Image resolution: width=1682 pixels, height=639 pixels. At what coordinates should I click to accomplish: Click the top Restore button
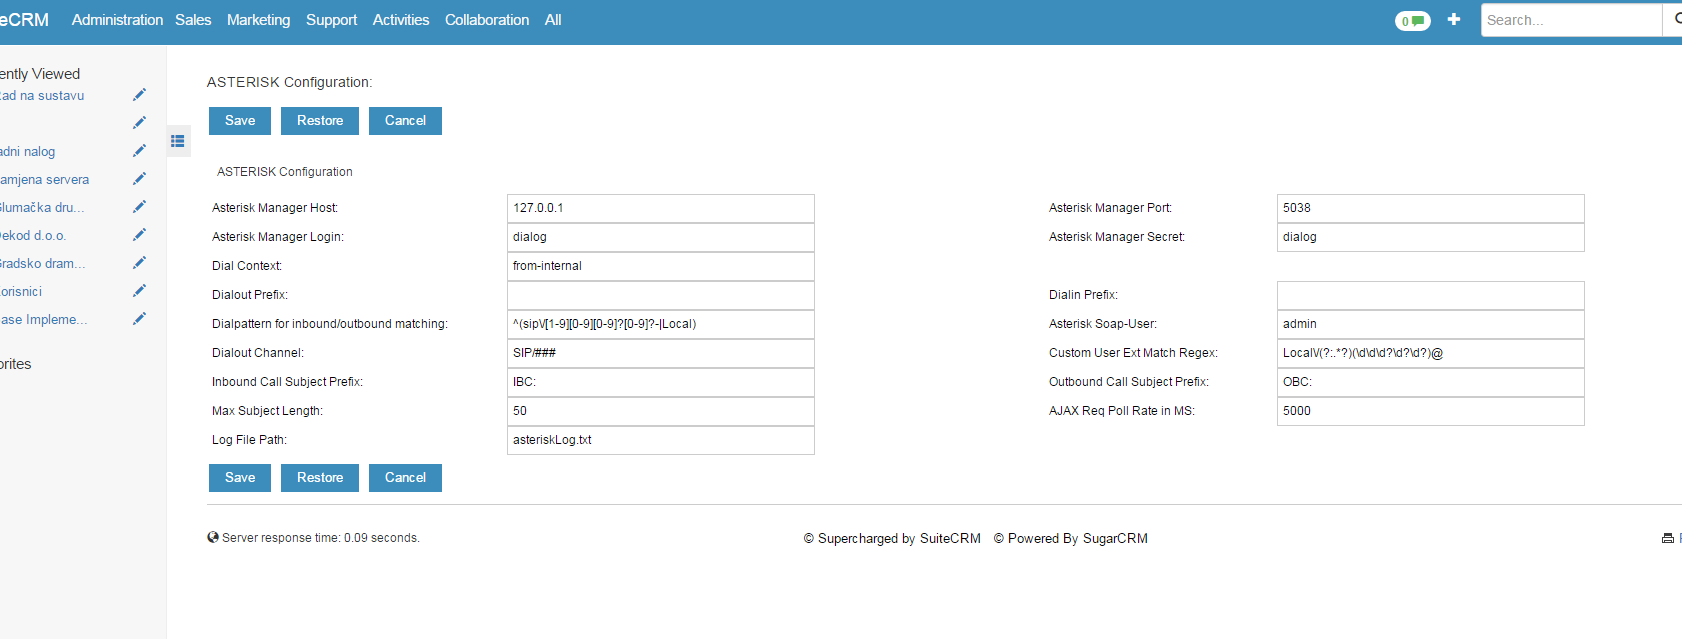[x=320, y=121]
